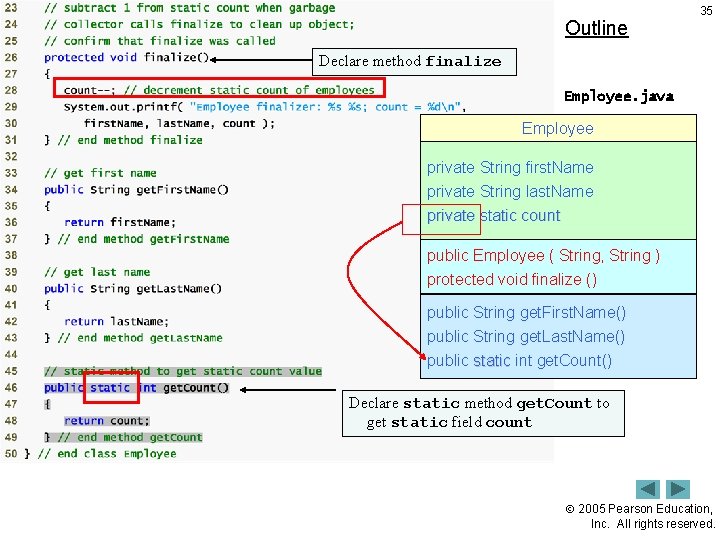720x540 pixels.
Task: Click line 46 'public static int getCount()'
Action: click(x=136, y=388)
